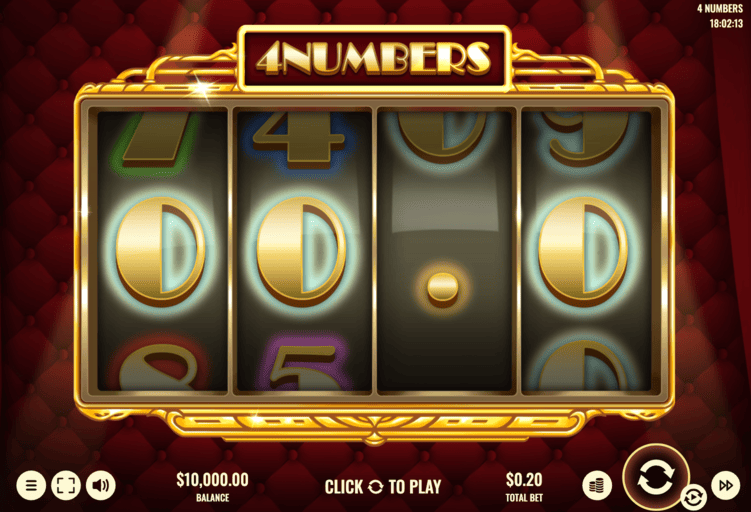Click the 4 NUMBERS game name label

pos(720,9)
